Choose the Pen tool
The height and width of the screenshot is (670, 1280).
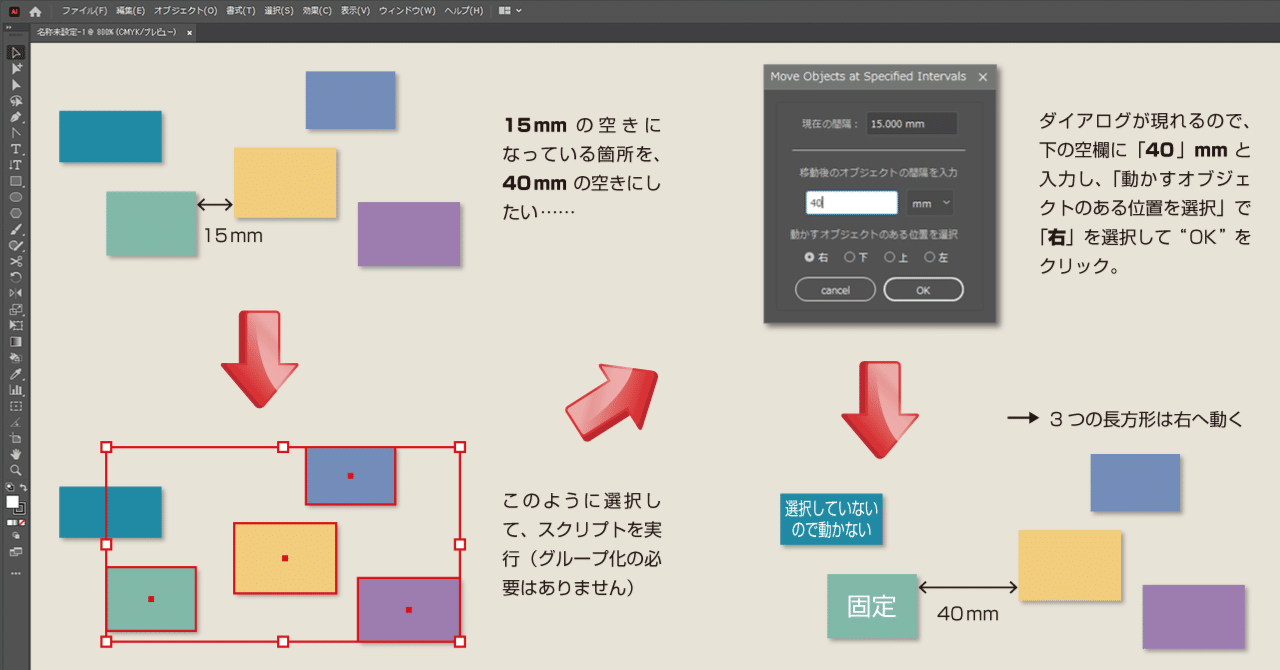point(15,118)
